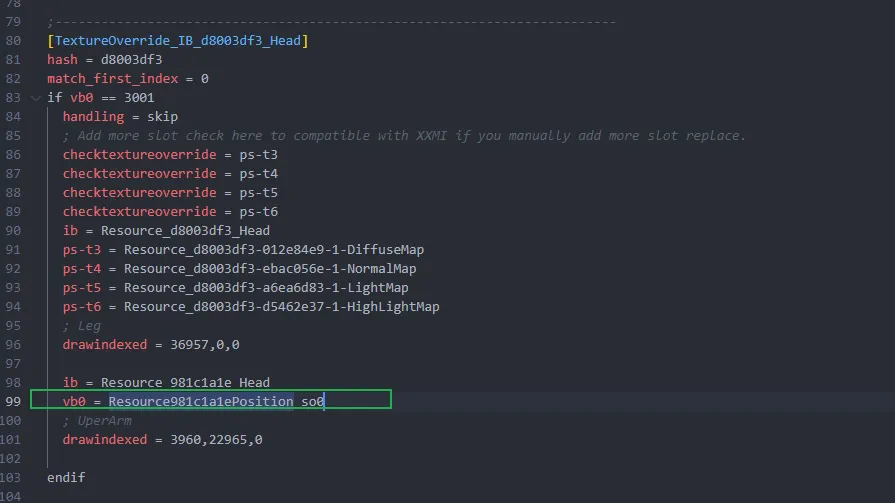Click the checktextureoverride ps-t3 value
This screenshot has width=895, height=503.
click(259, 155)
